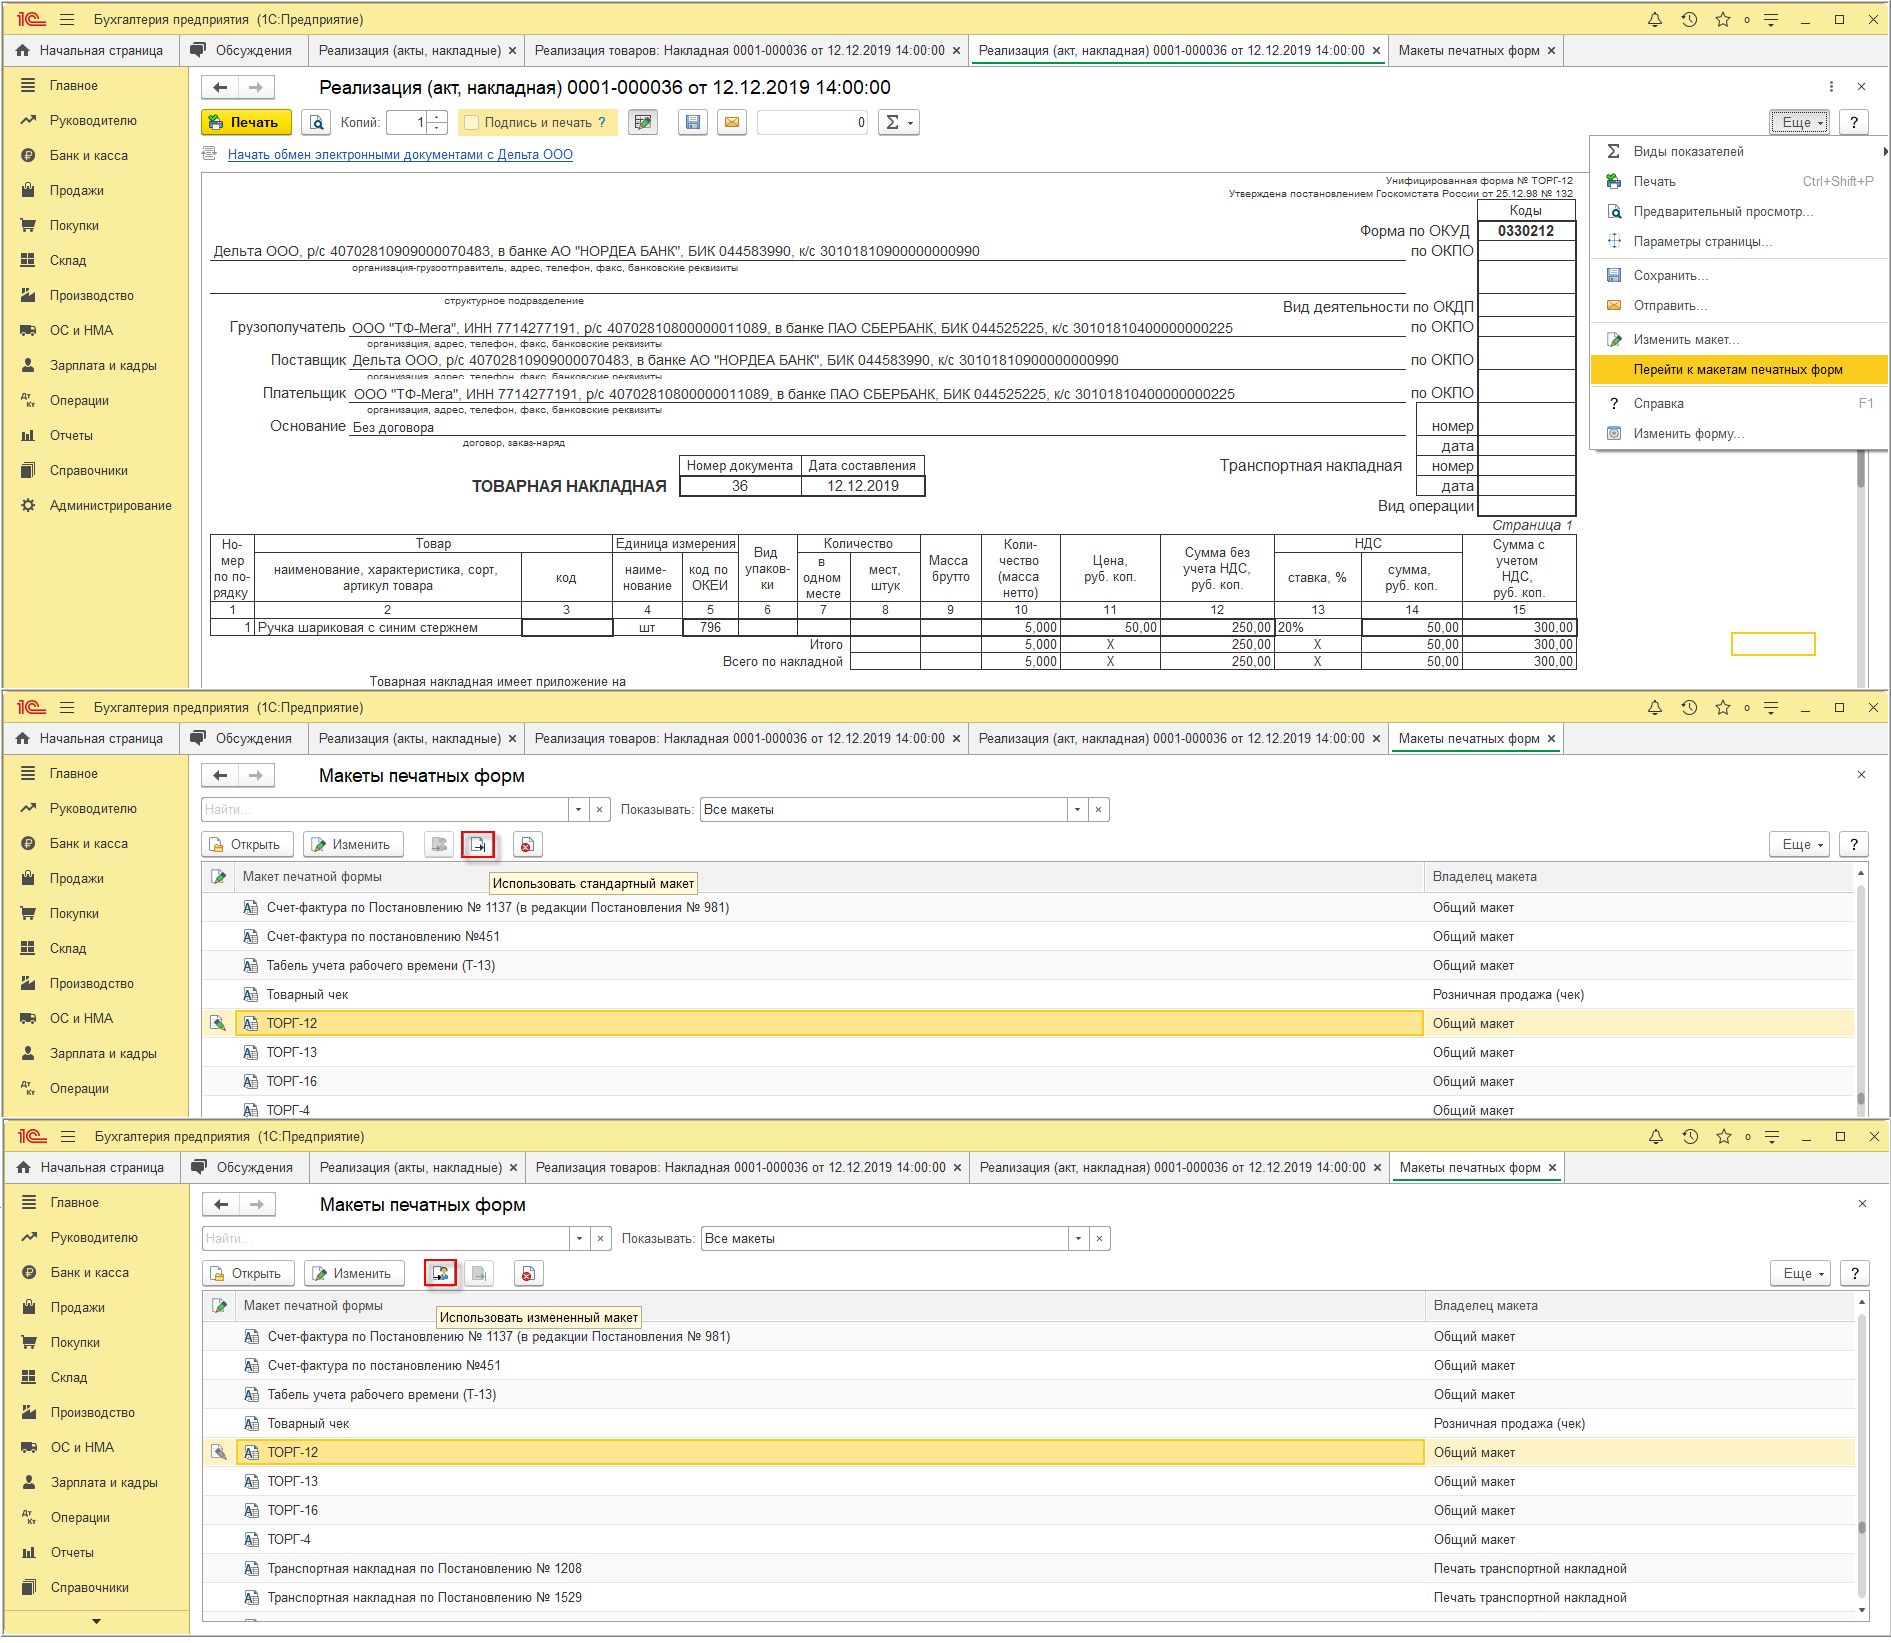Viewport: 1891px width, 1643px height.
Task: Open the Еще menu in the top window
Action: [1799, 122]
